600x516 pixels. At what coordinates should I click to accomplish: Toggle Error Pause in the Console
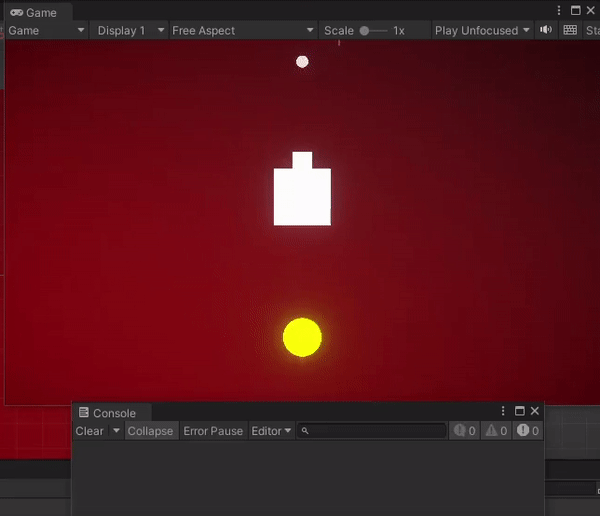click(x=213, y=431)
